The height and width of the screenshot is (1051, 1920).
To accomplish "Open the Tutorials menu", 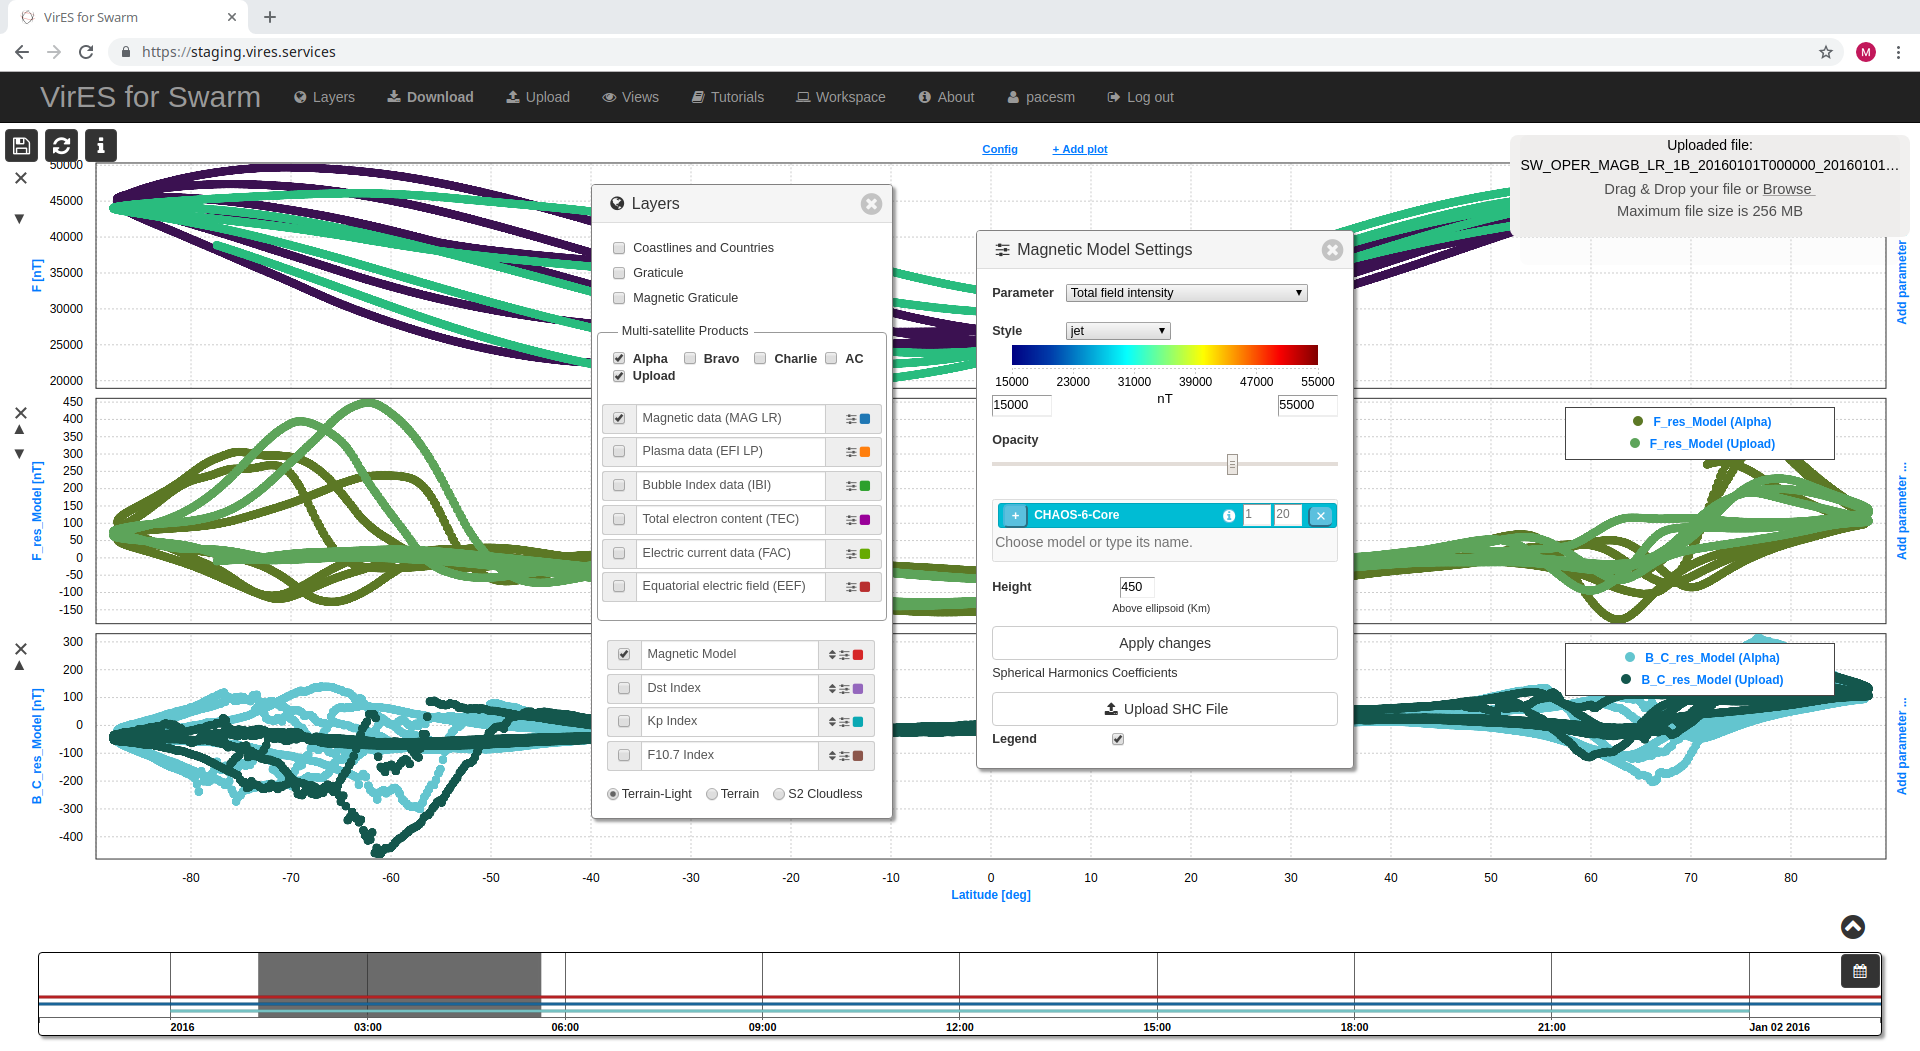I will 727,97.
